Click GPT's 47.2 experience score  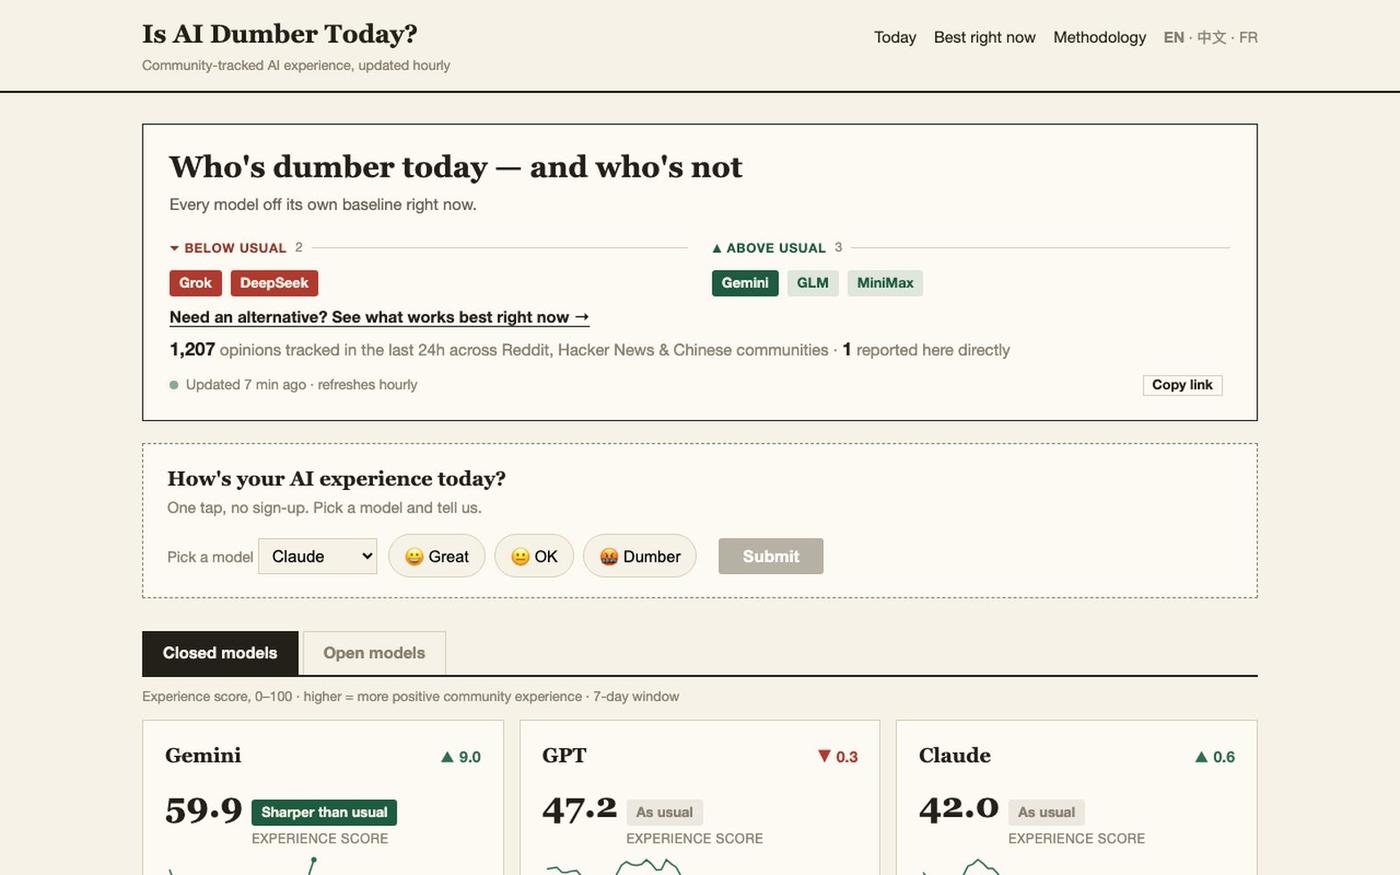pos(580,809)
